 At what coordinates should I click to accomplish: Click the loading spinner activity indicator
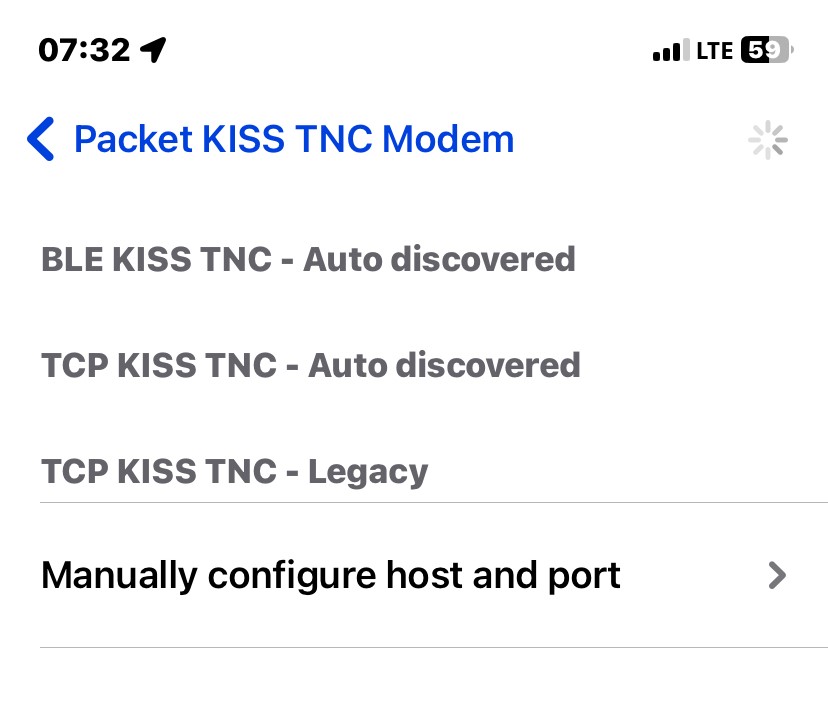point(768,140)
